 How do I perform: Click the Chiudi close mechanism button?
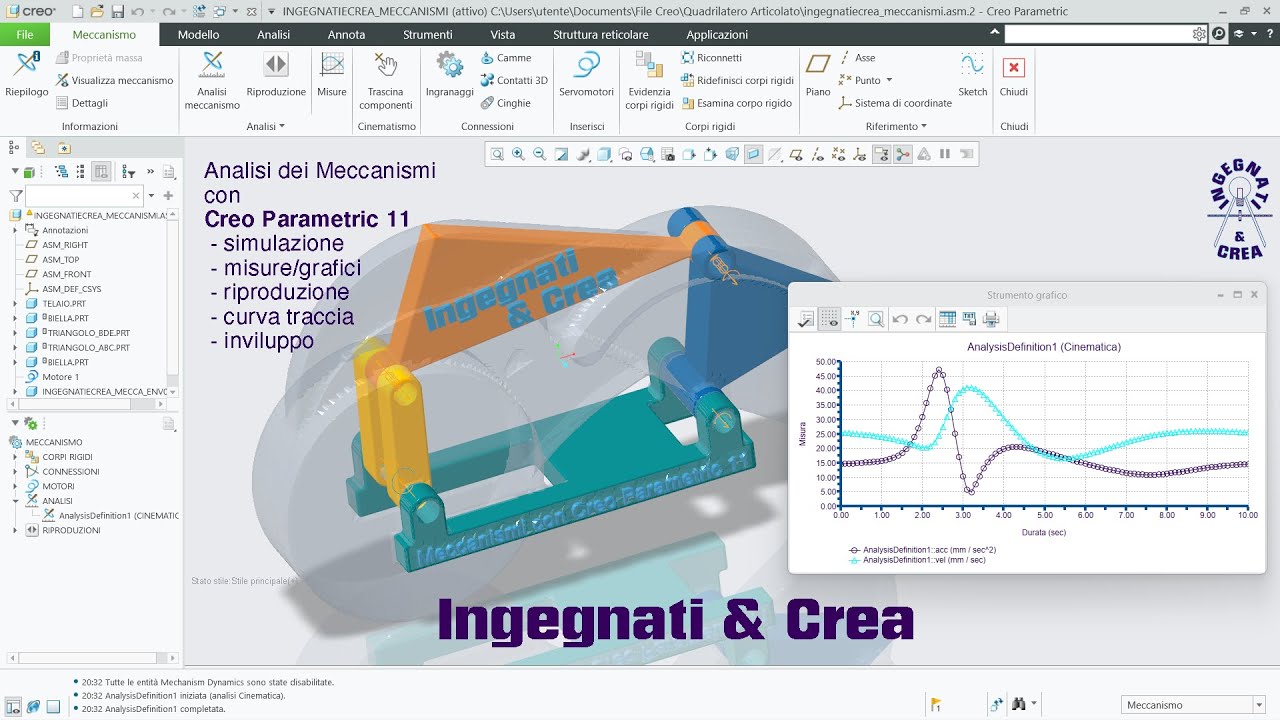pos(1014,75)
